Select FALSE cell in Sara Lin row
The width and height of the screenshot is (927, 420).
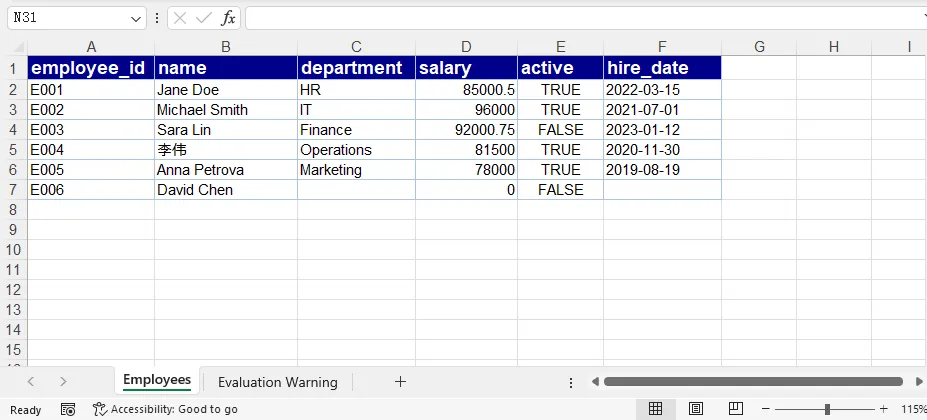click(x=560, y=130)
